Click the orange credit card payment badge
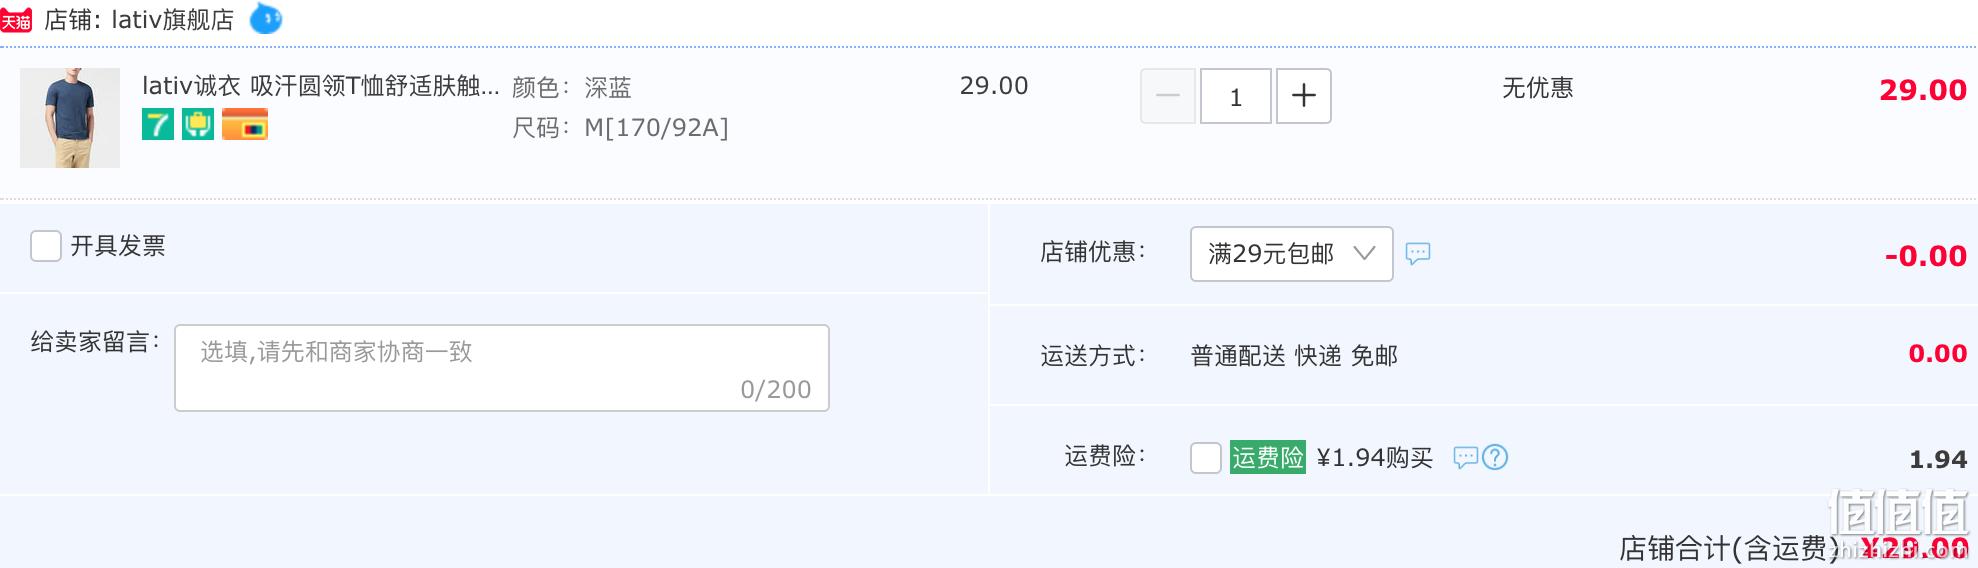 (x=245, y=125)
